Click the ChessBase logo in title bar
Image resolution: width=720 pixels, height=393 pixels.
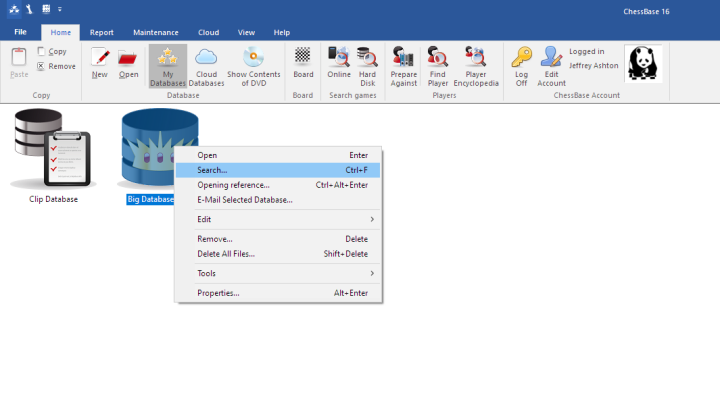tap(14, 9)
